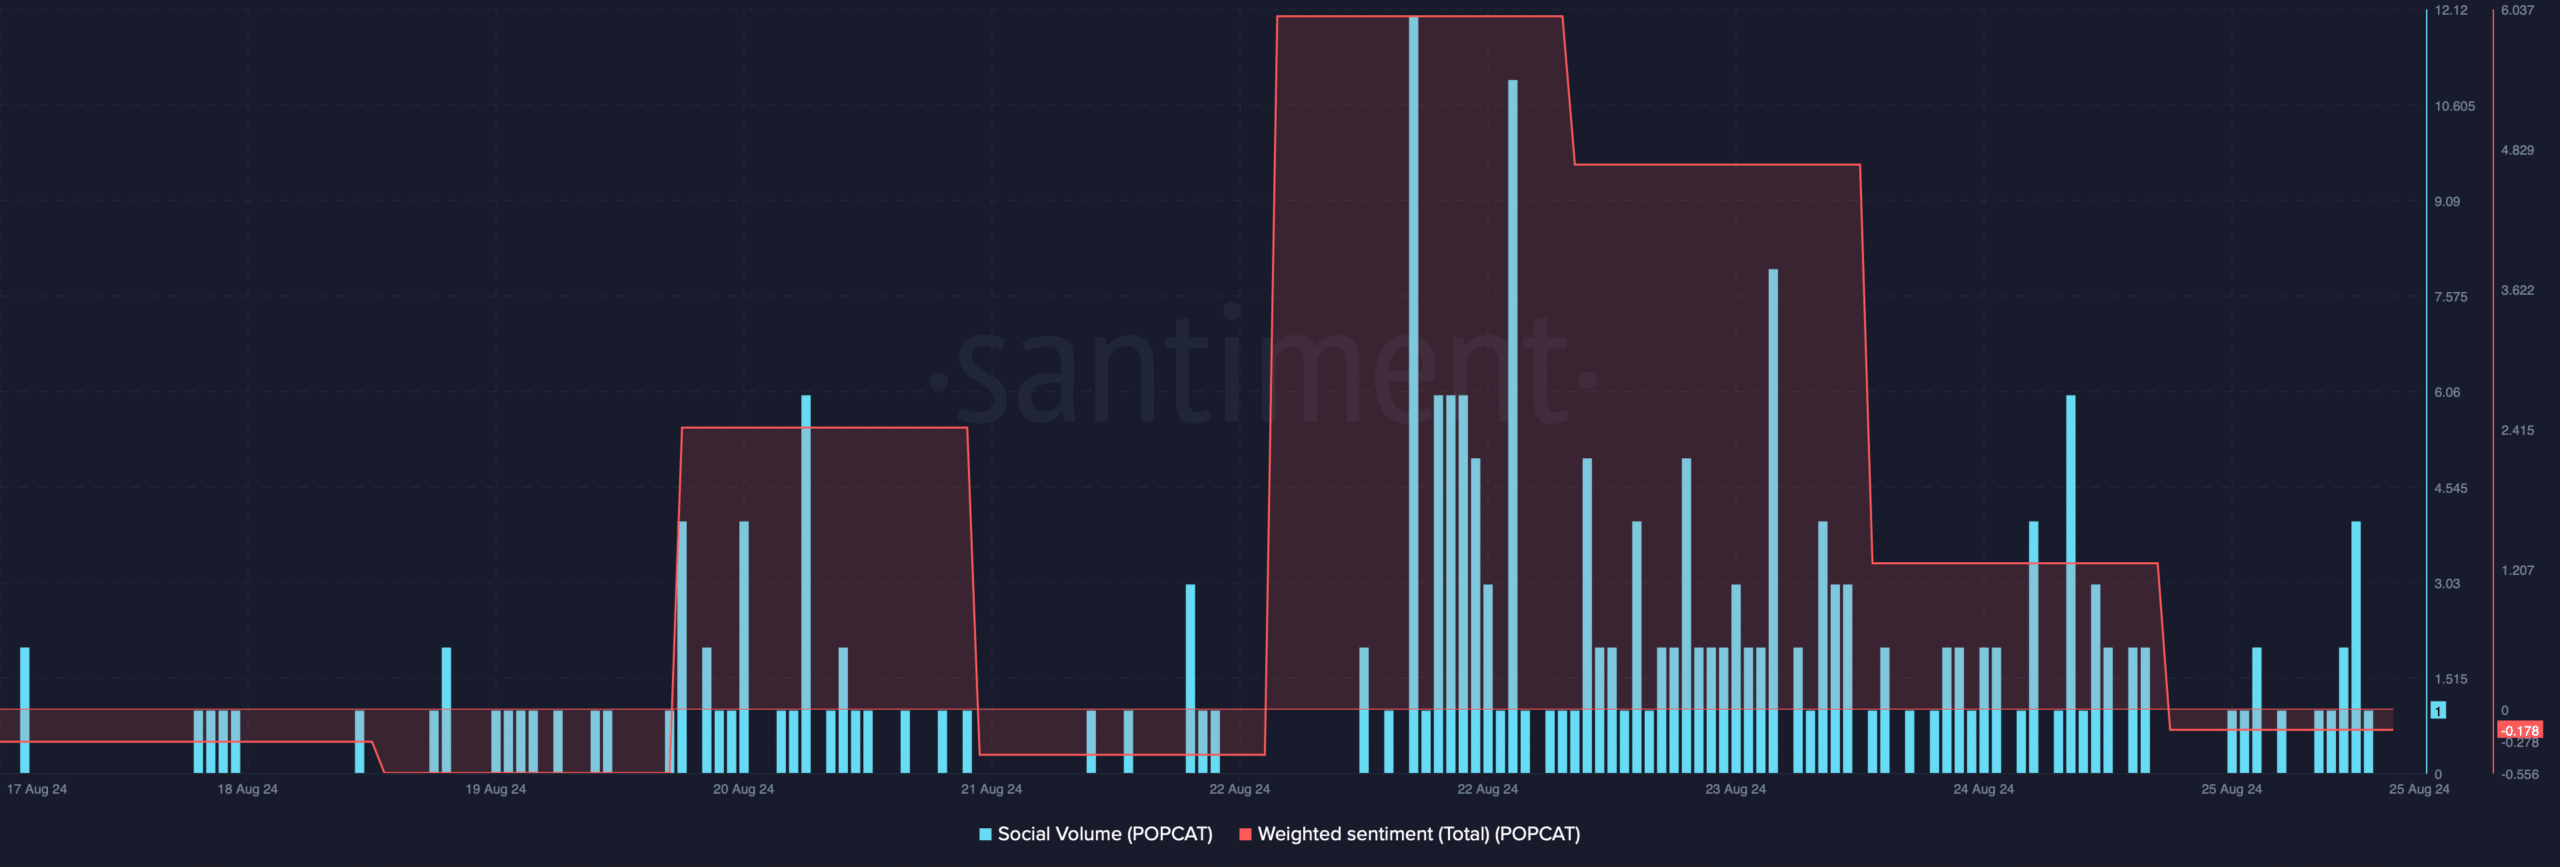Click the 1.515 axis value

tap(2451, 679)
